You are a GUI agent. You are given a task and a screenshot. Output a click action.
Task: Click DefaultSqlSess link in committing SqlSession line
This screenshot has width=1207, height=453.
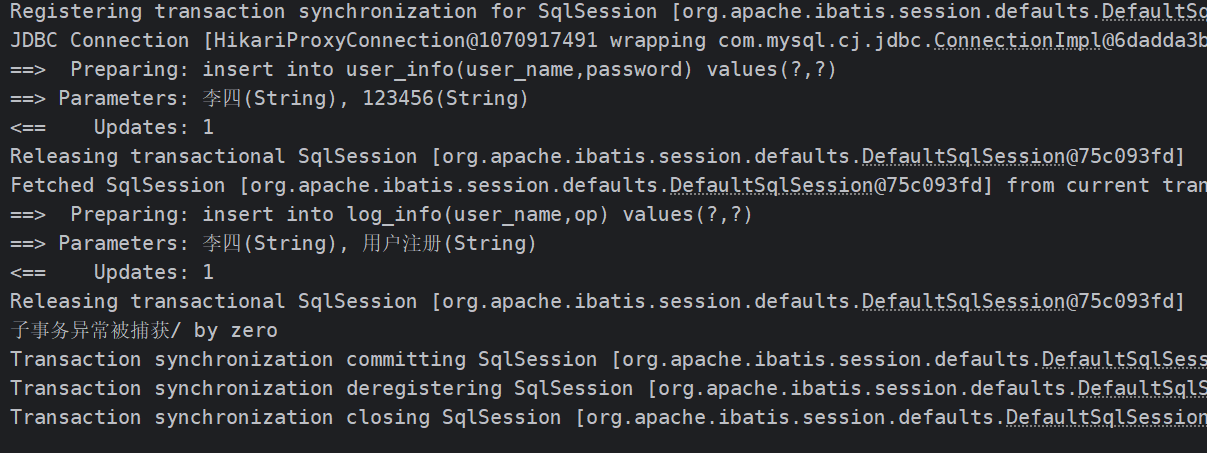(x=1123, y=359)
